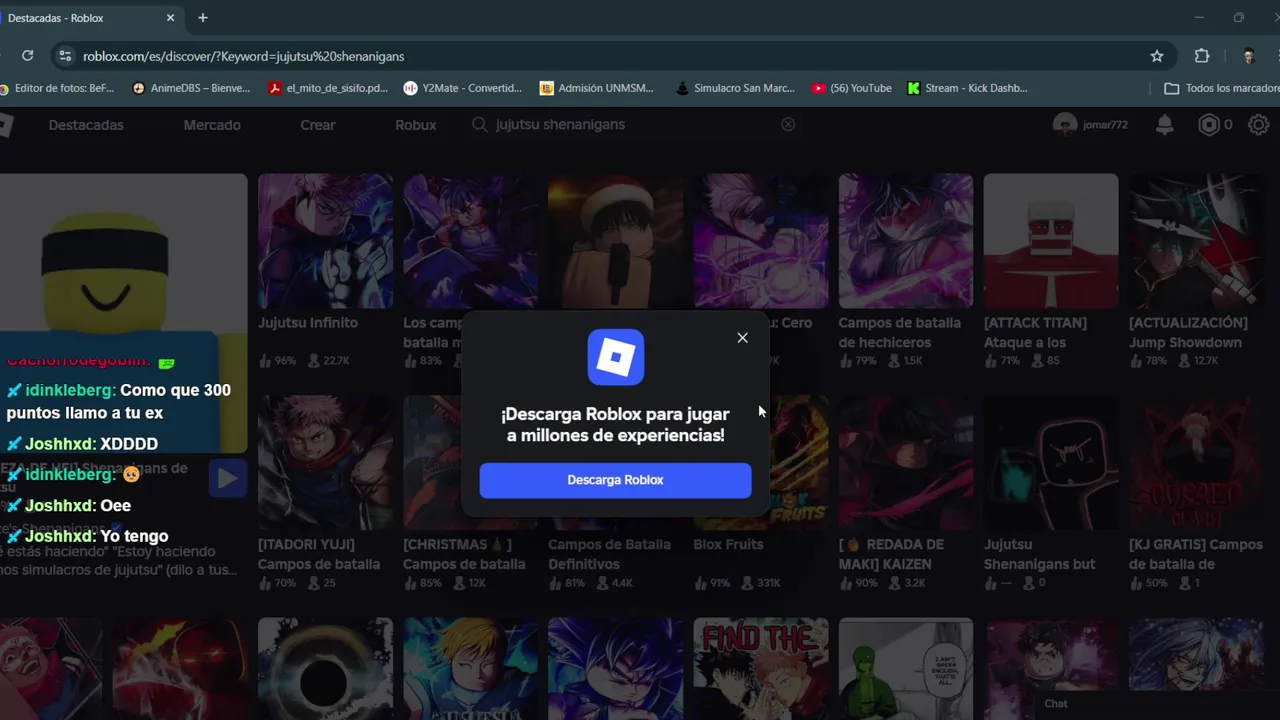Open the jomar772 profile avatar
The height and width of the screenshot is (720, 1280).
coord(1065,125)
